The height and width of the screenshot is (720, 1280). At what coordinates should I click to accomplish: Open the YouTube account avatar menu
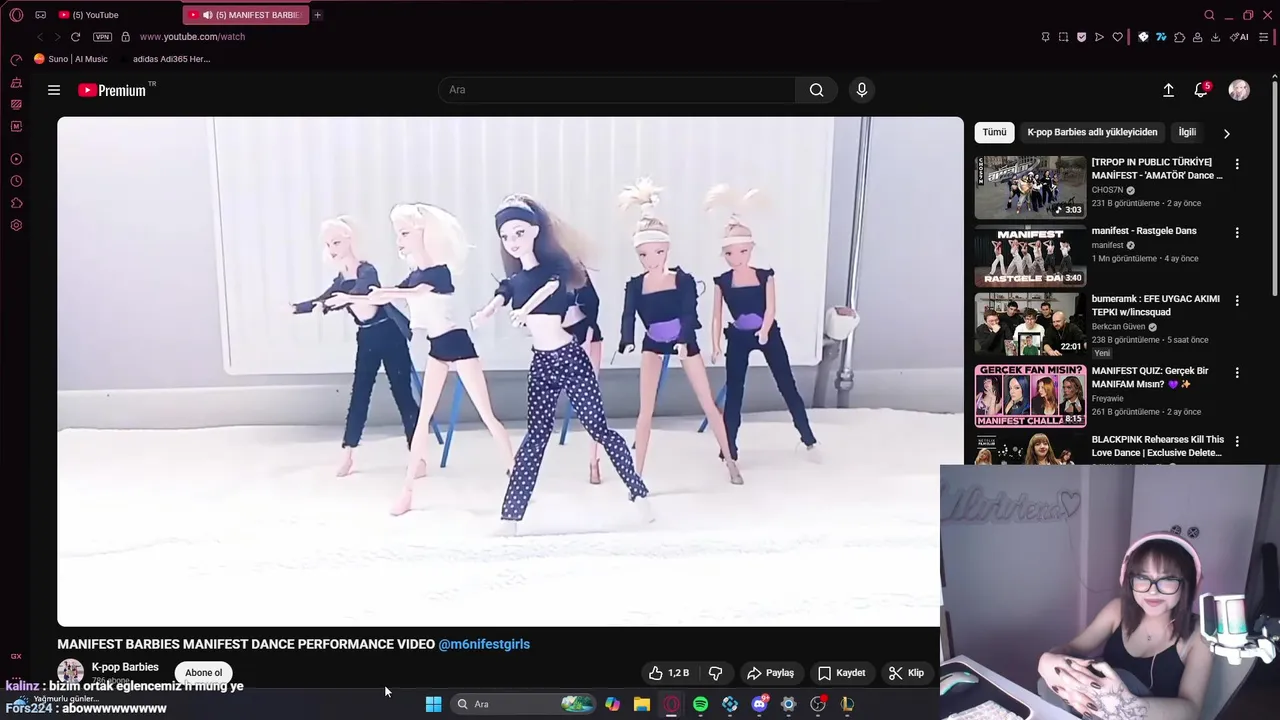[x=1239, y=90]
